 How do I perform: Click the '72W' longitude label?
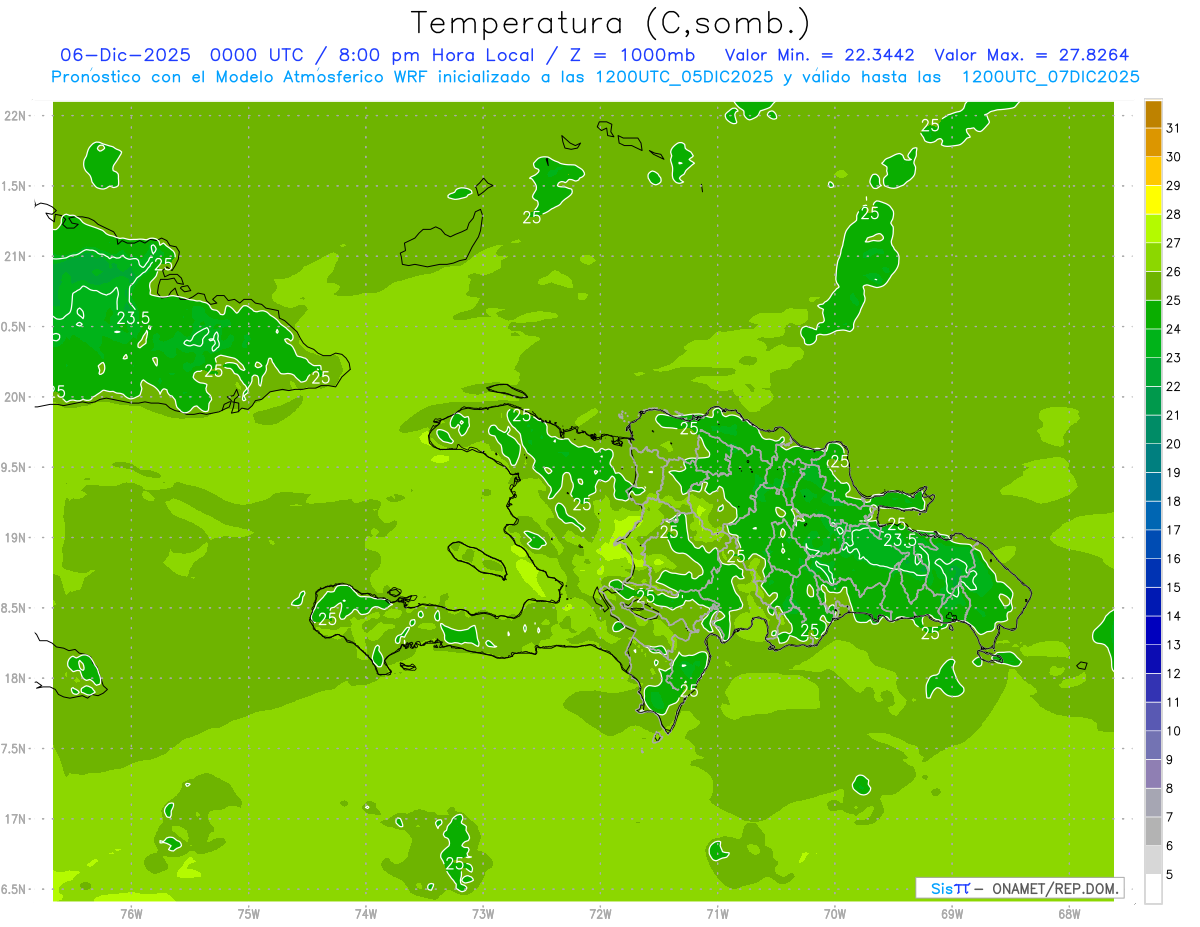601,914
